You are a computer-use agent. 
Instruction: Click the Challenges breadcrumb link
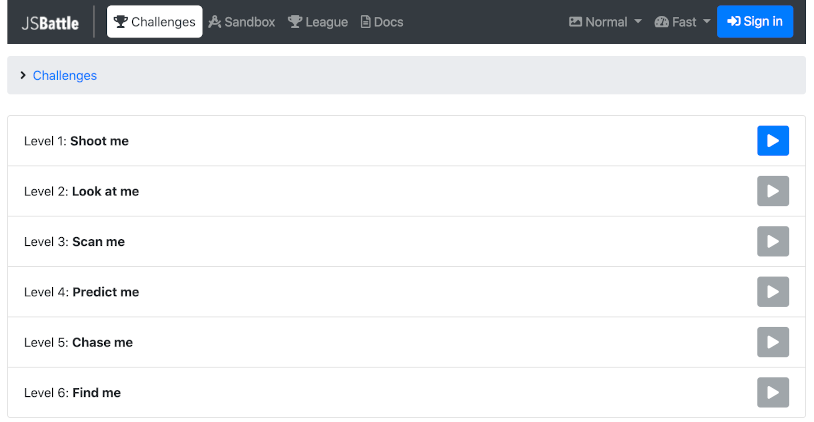(65, 76)
